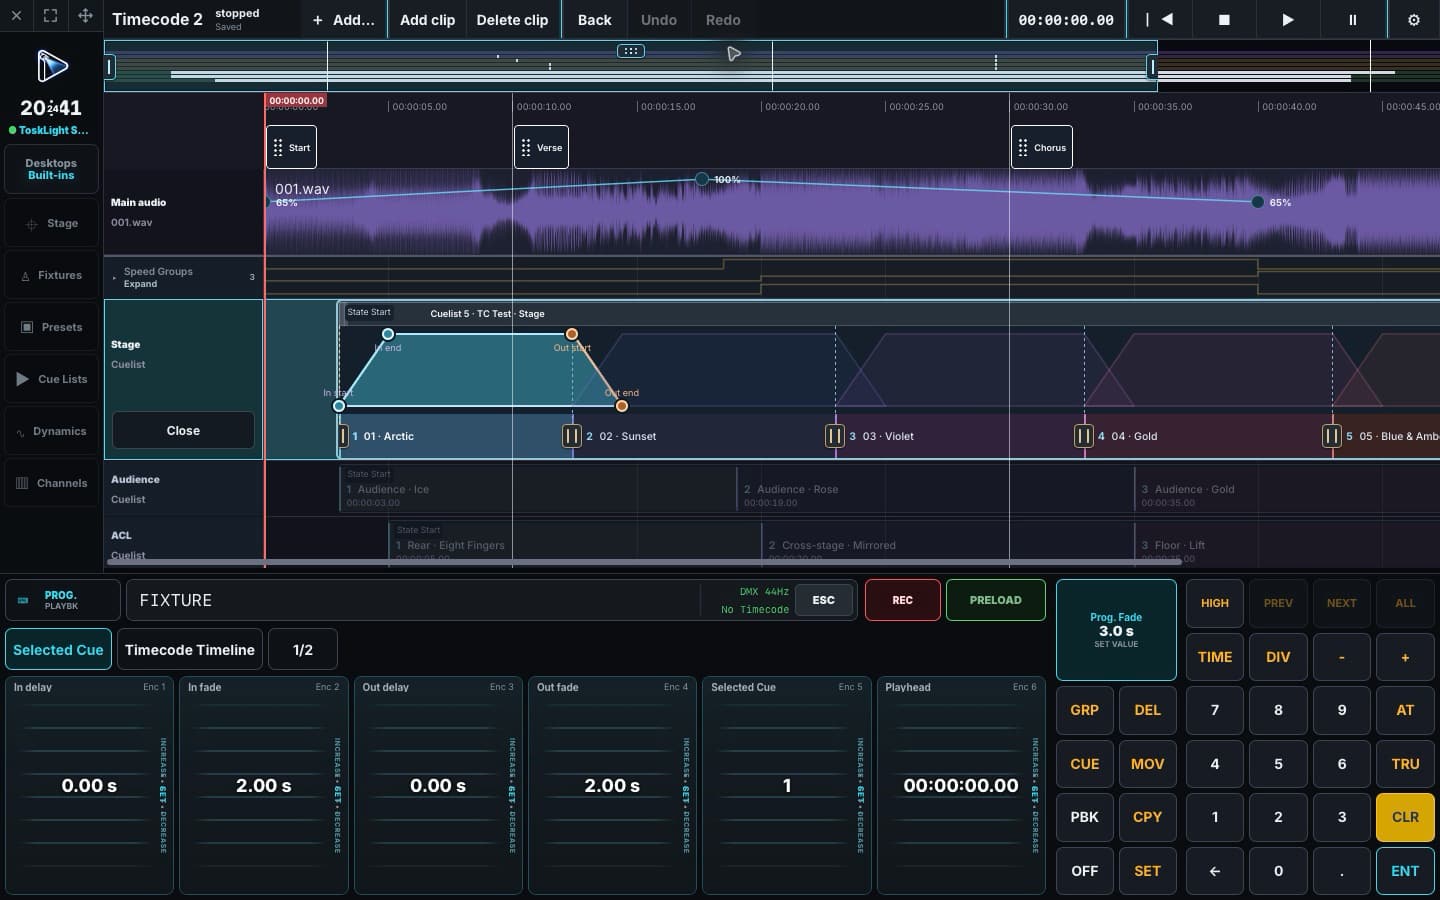Click the Delete clip button

[x=512, y=20]
